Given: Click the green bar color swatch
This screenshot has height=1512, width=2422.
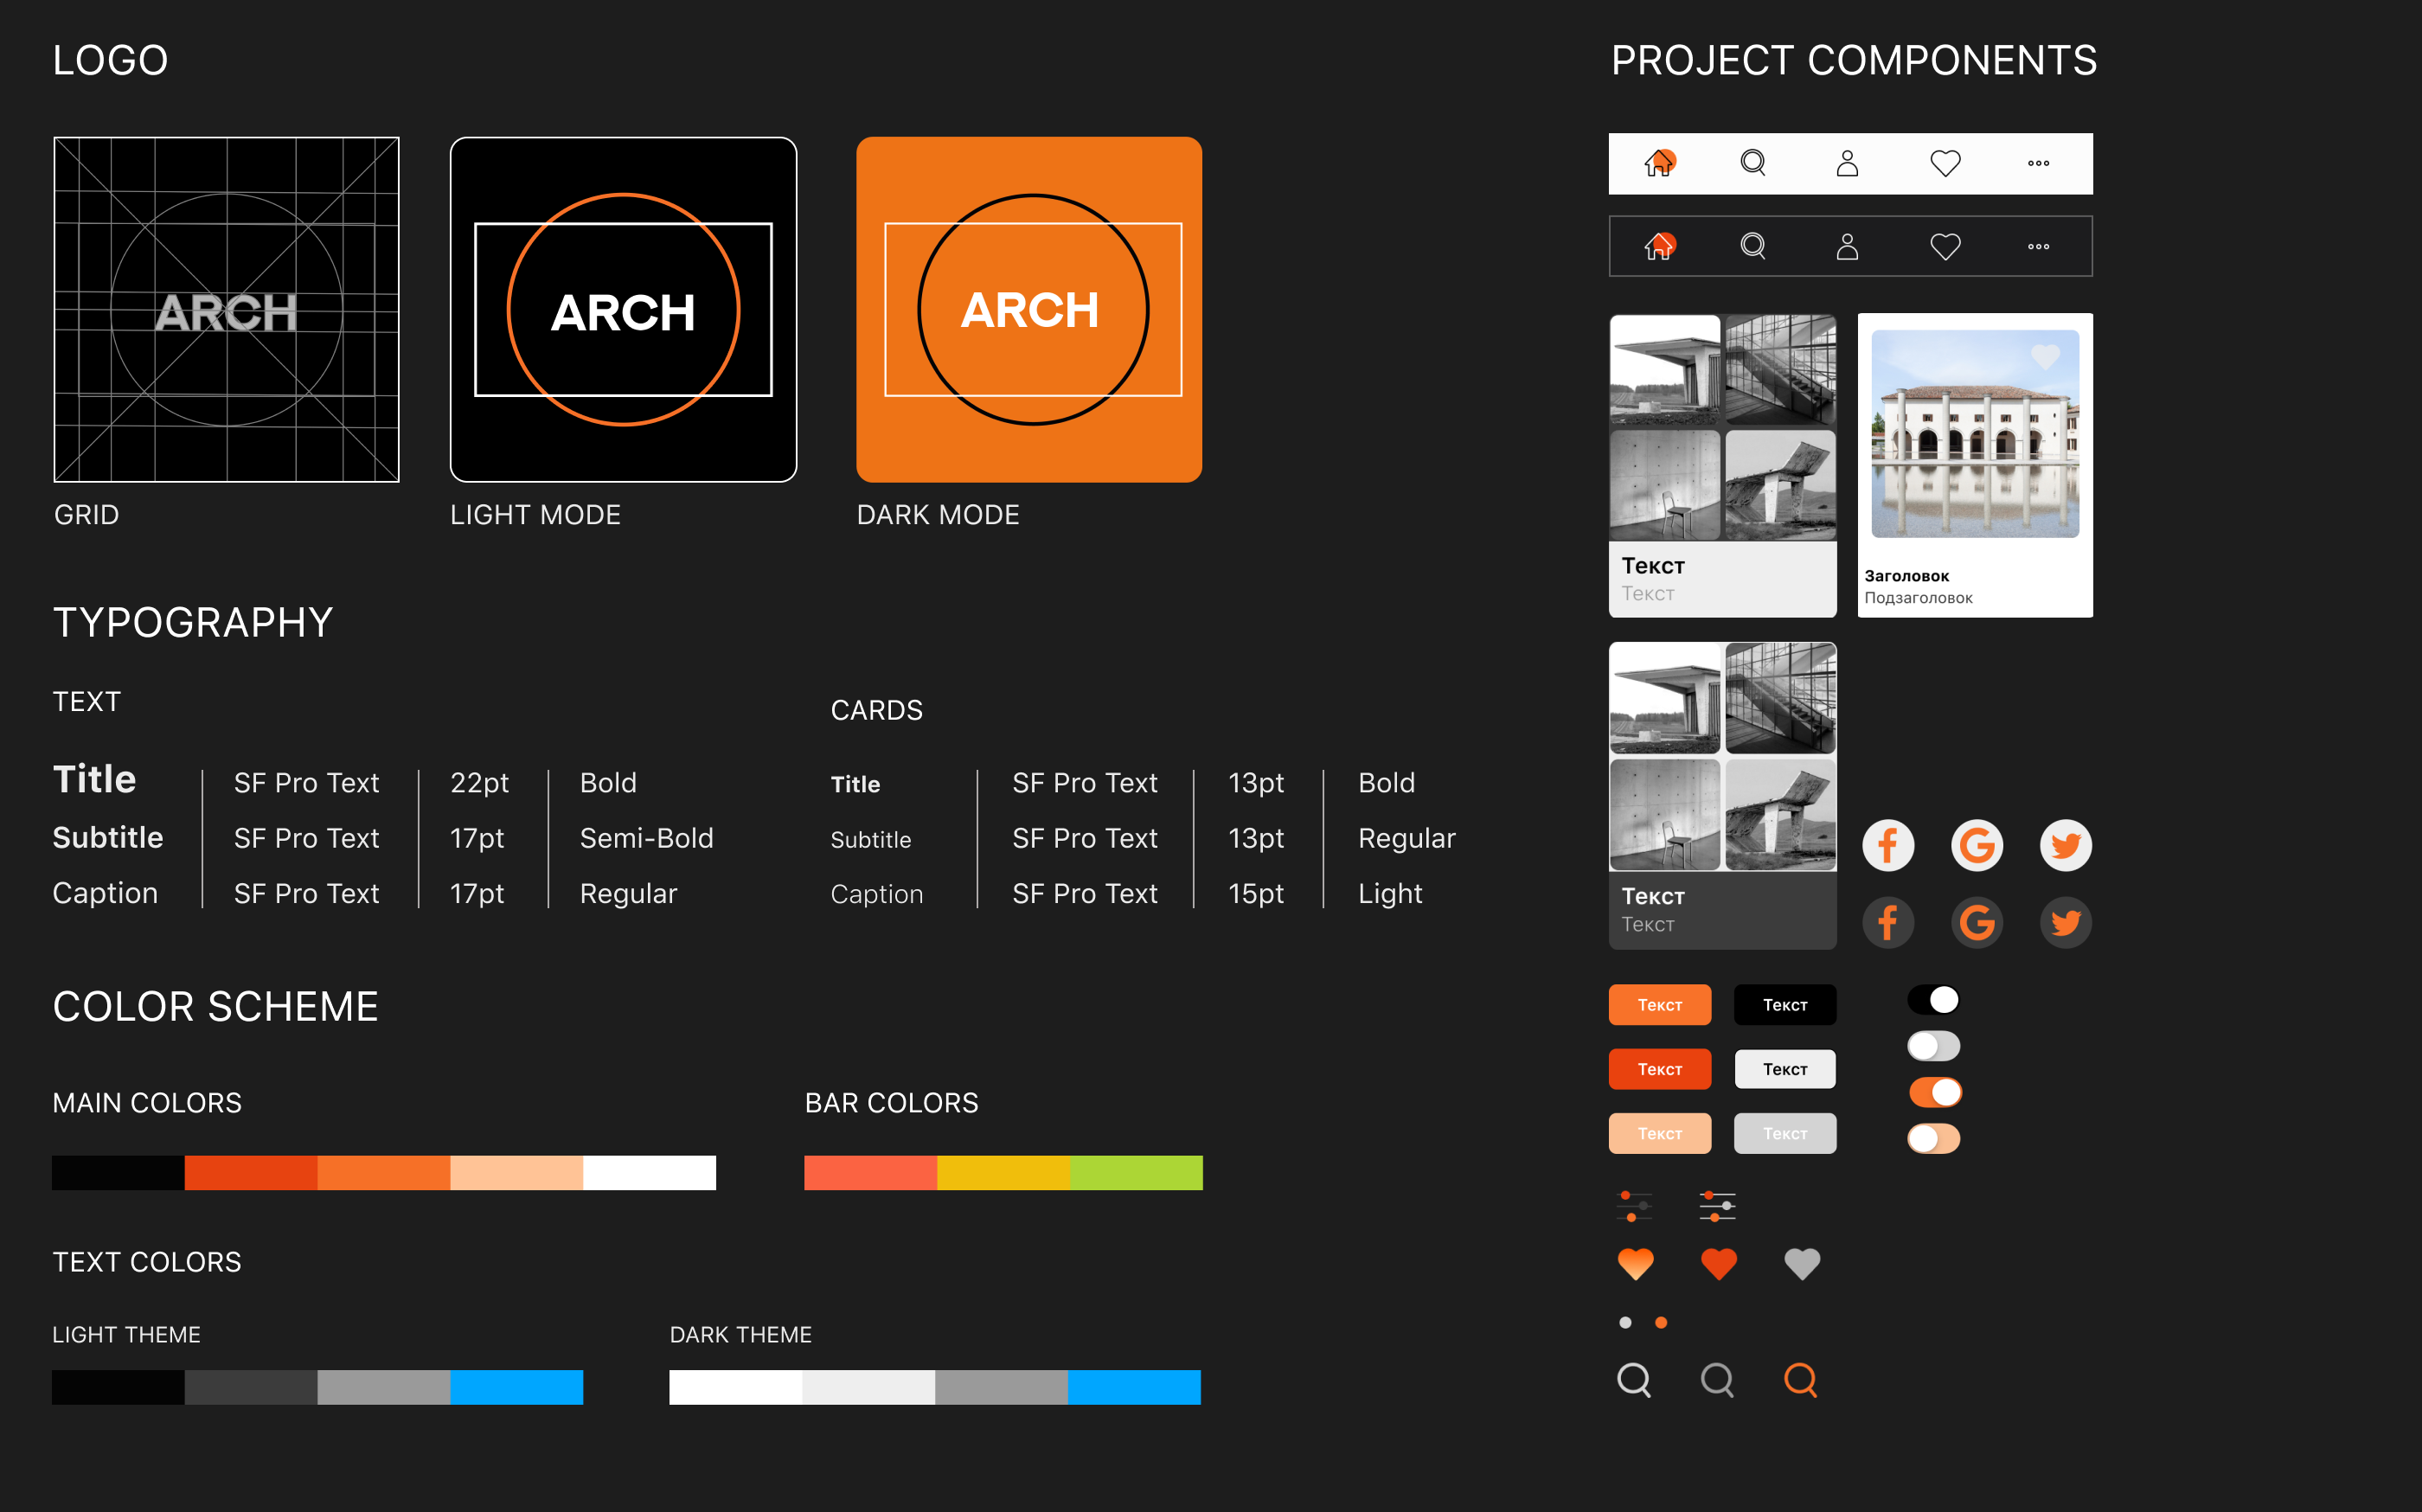Looking at the screenshot, I should (1135, 1172).
